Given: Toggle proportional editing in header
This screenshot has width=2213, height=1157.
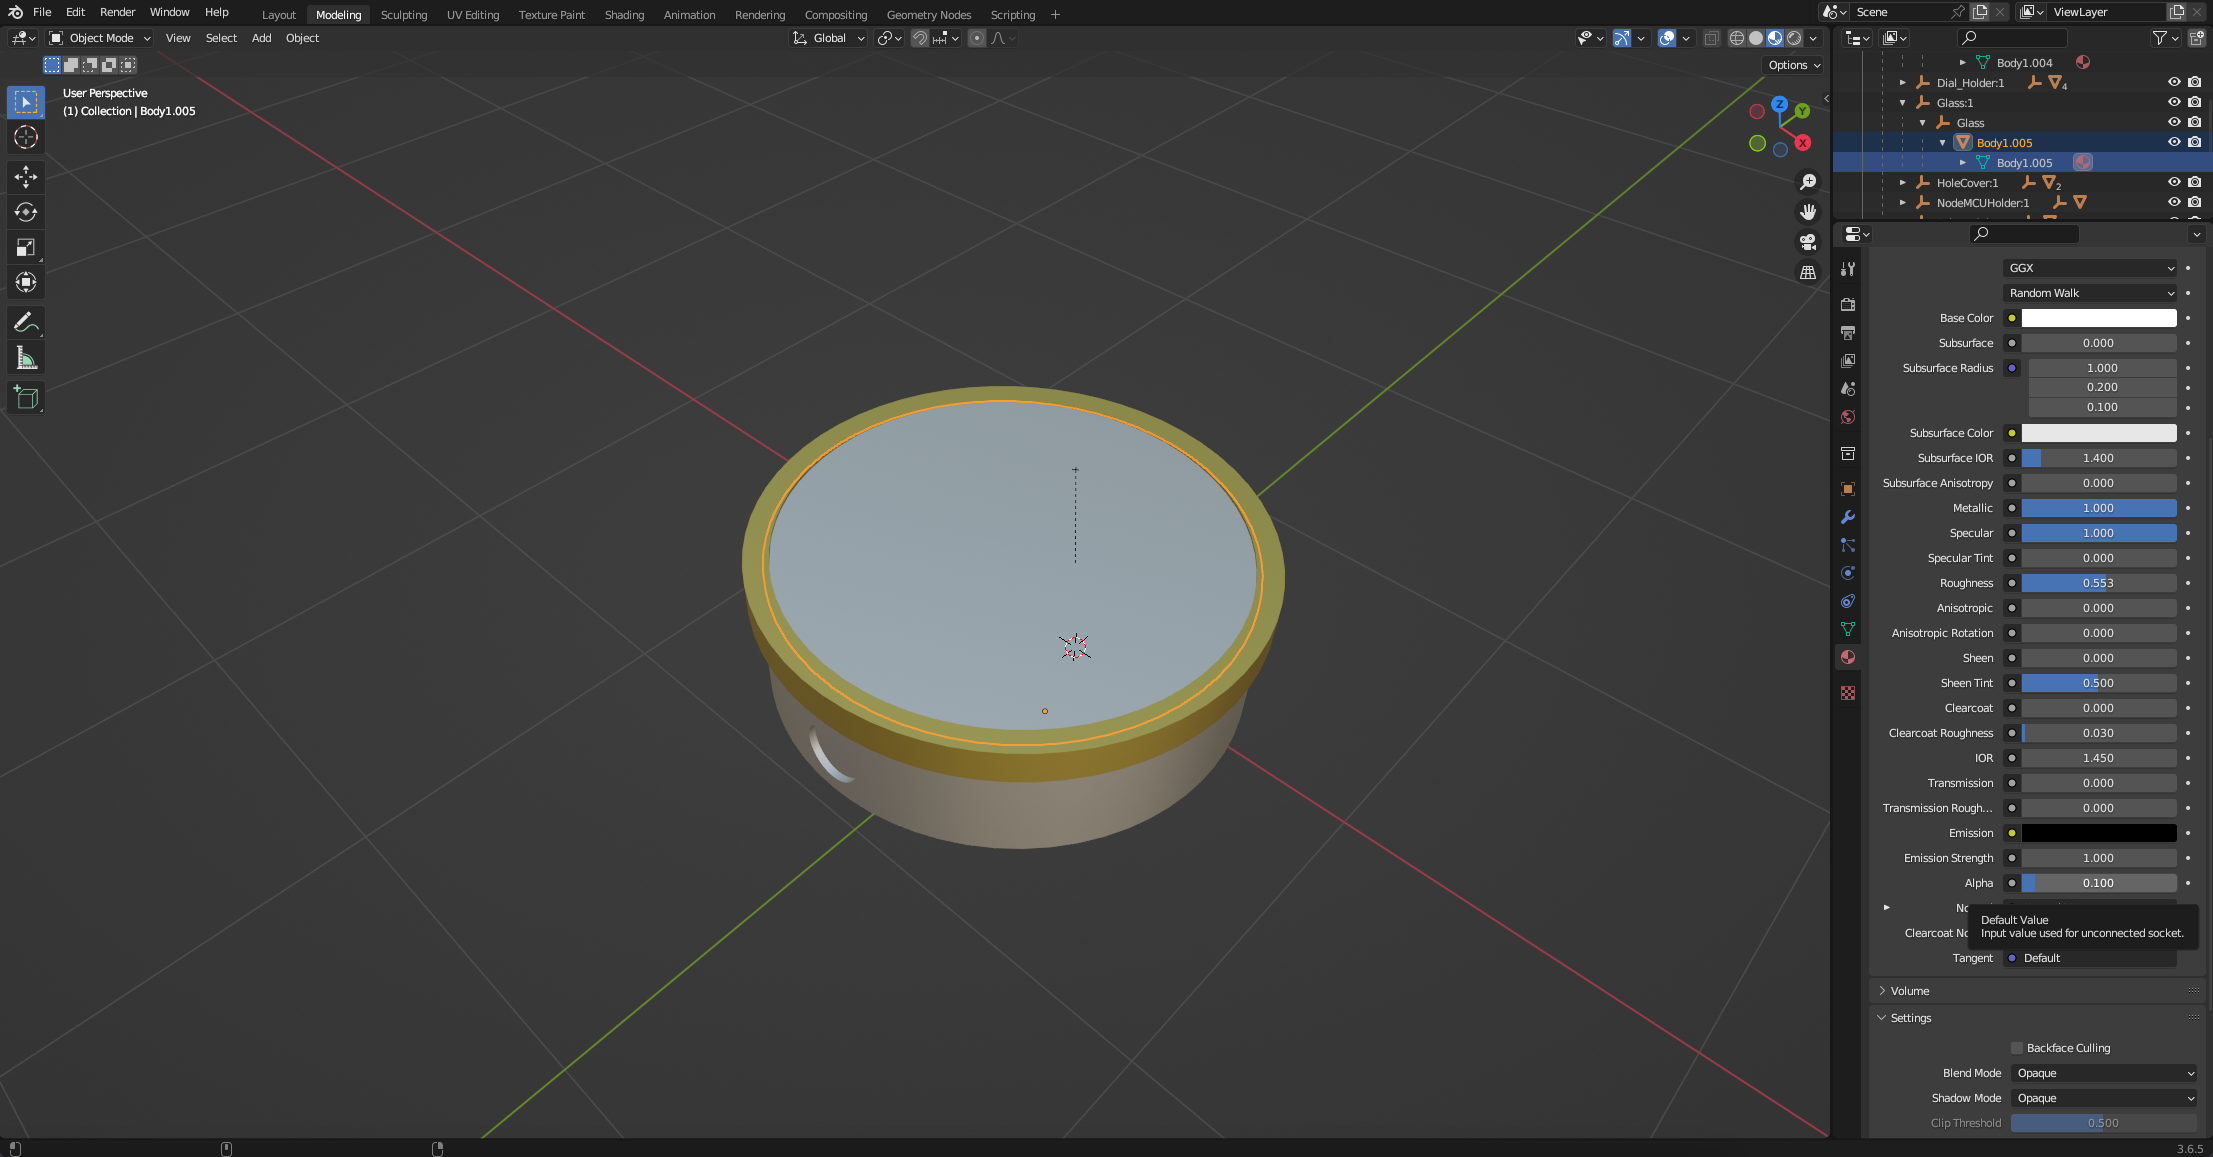Looking at the screenshot, I should pos(976,38).
